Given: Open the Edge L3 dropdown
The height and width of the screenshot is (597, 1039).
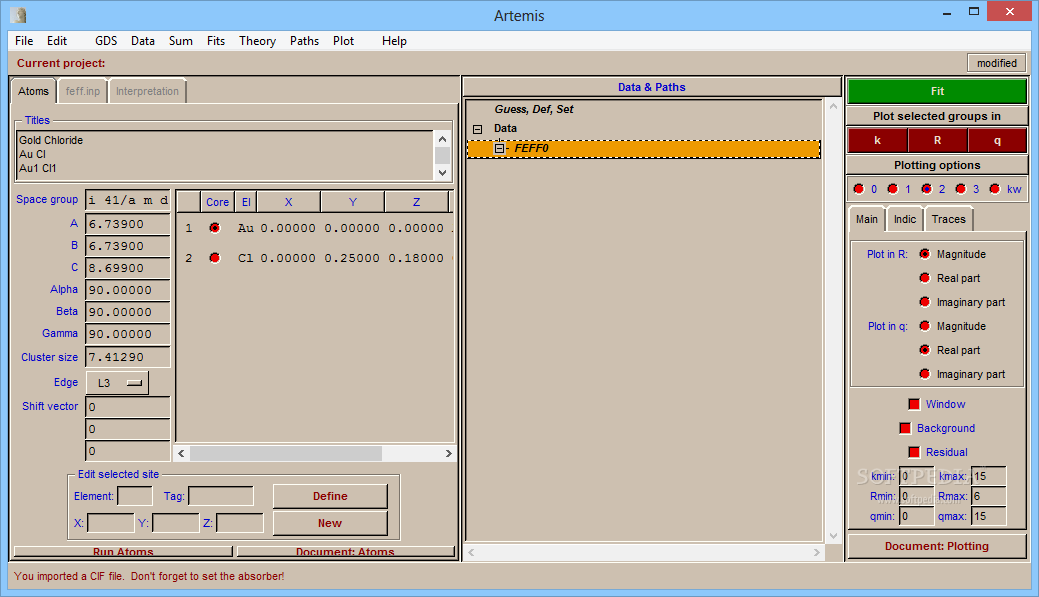Looking at the screenshot, I should [117, 383].
